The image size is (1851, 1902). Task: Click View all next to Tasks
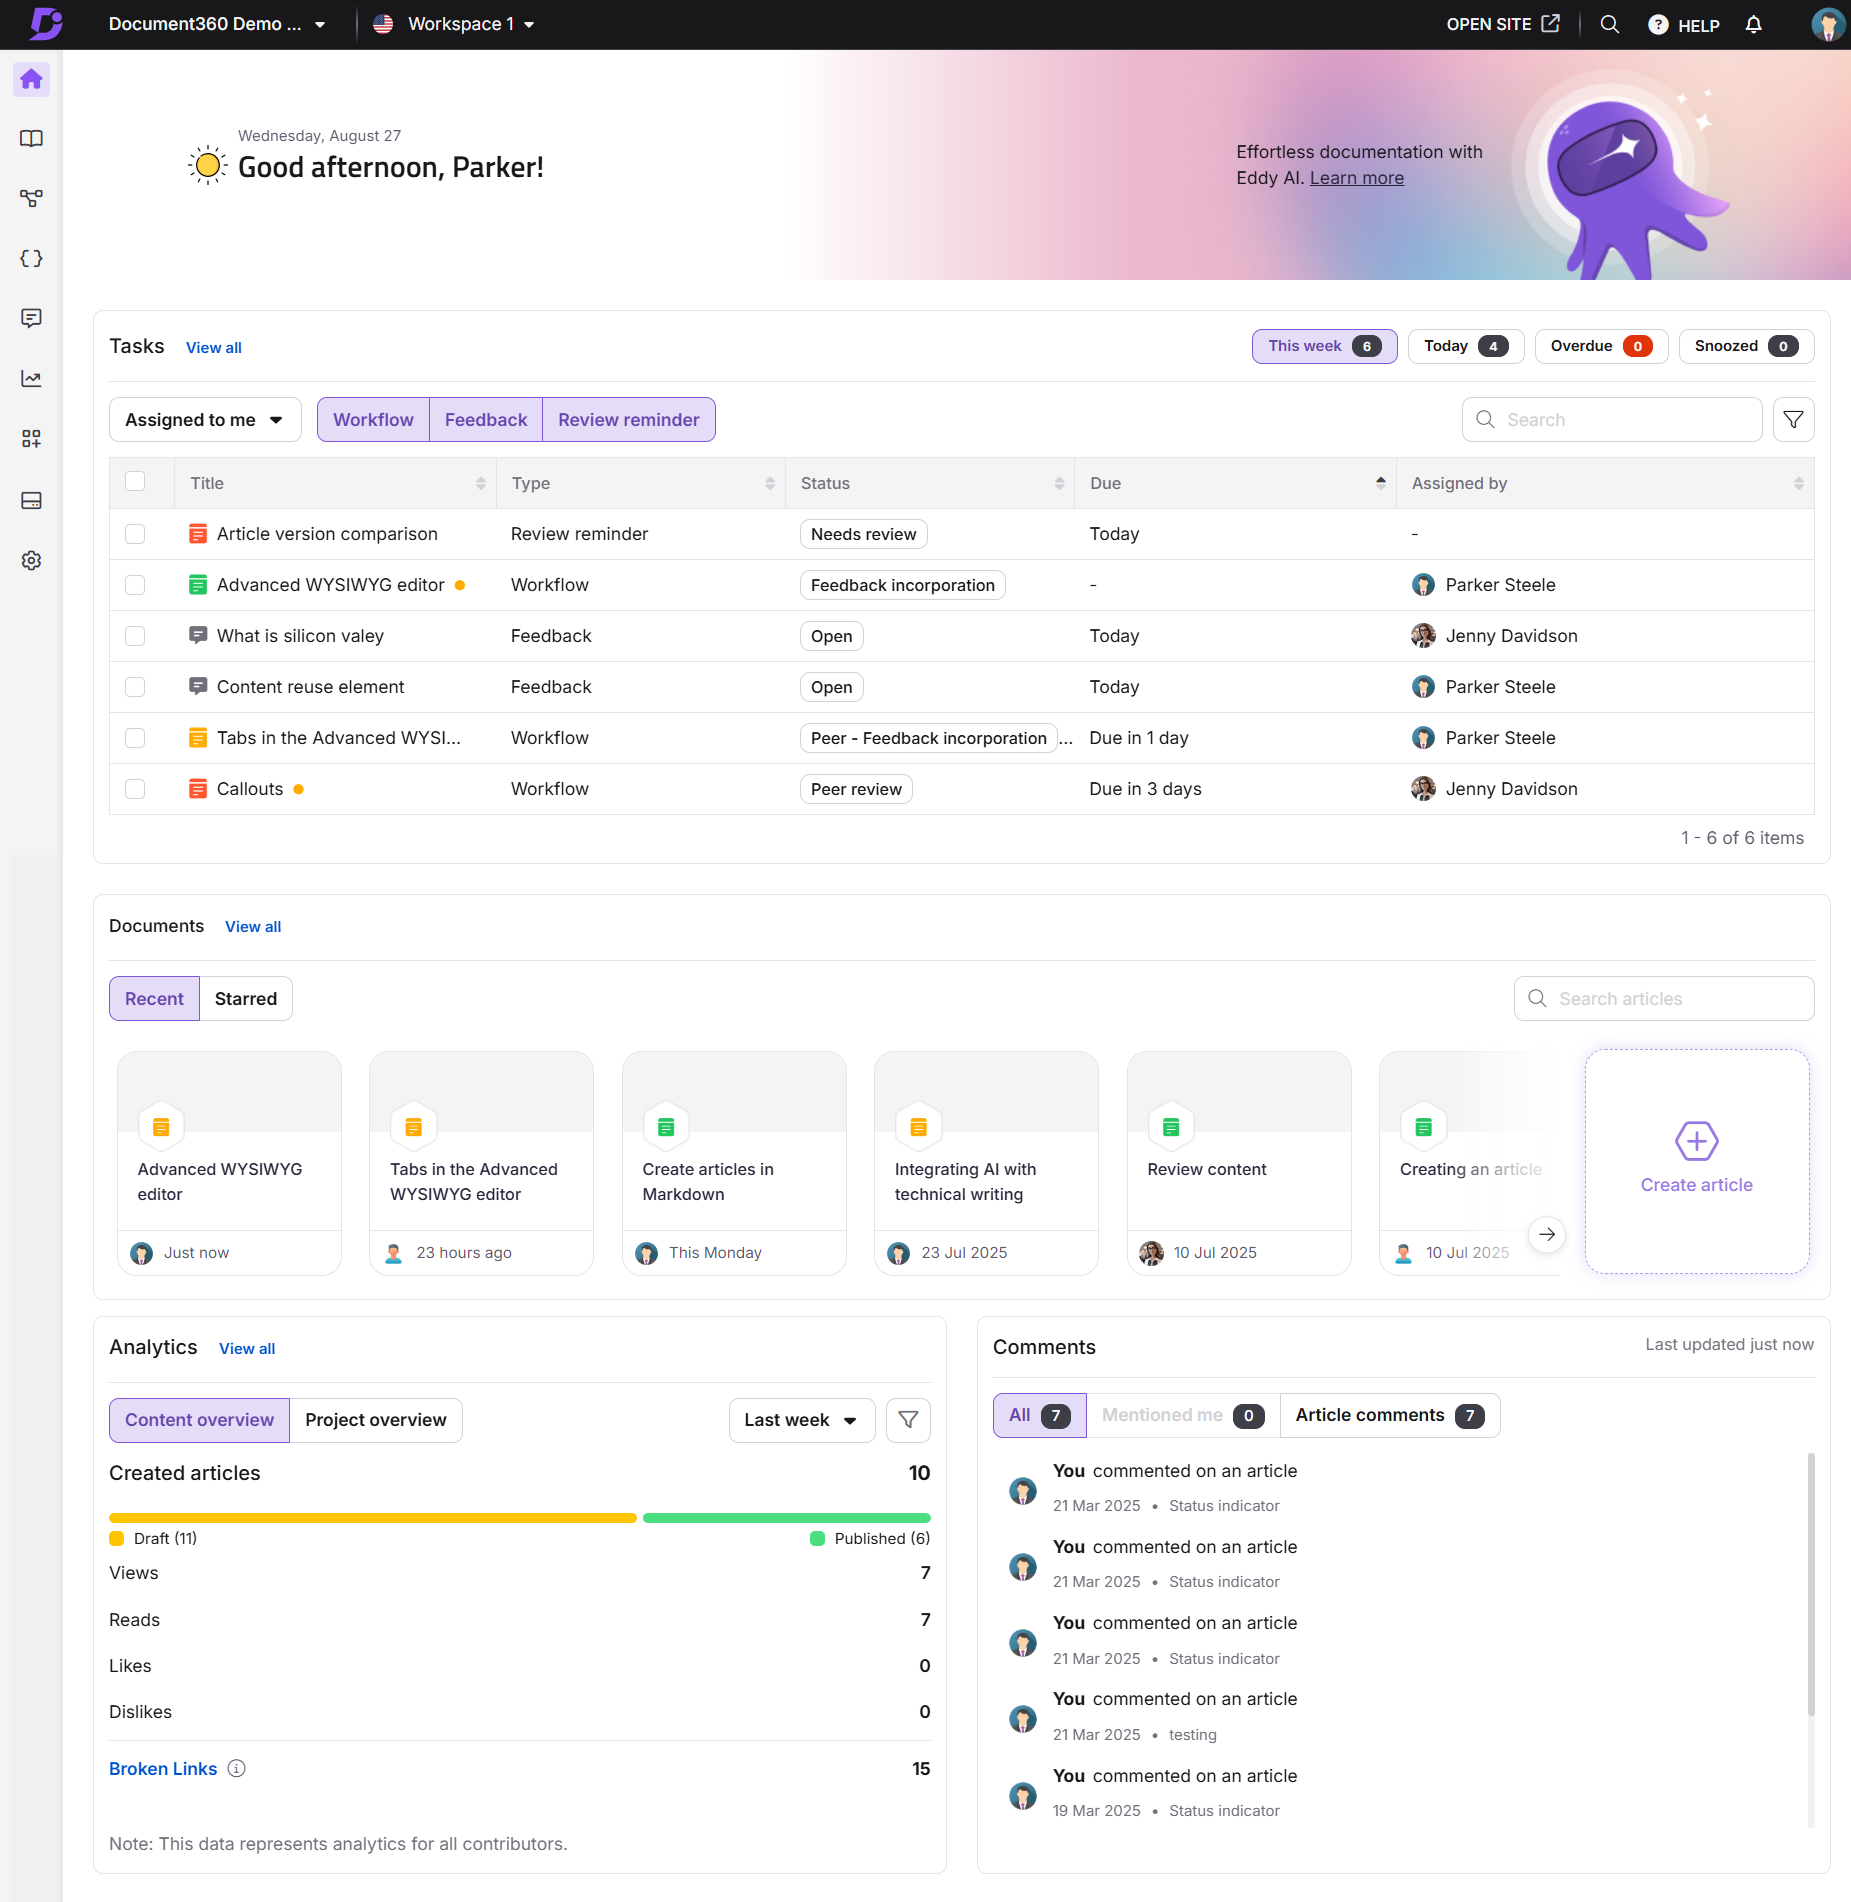[214, 348]
